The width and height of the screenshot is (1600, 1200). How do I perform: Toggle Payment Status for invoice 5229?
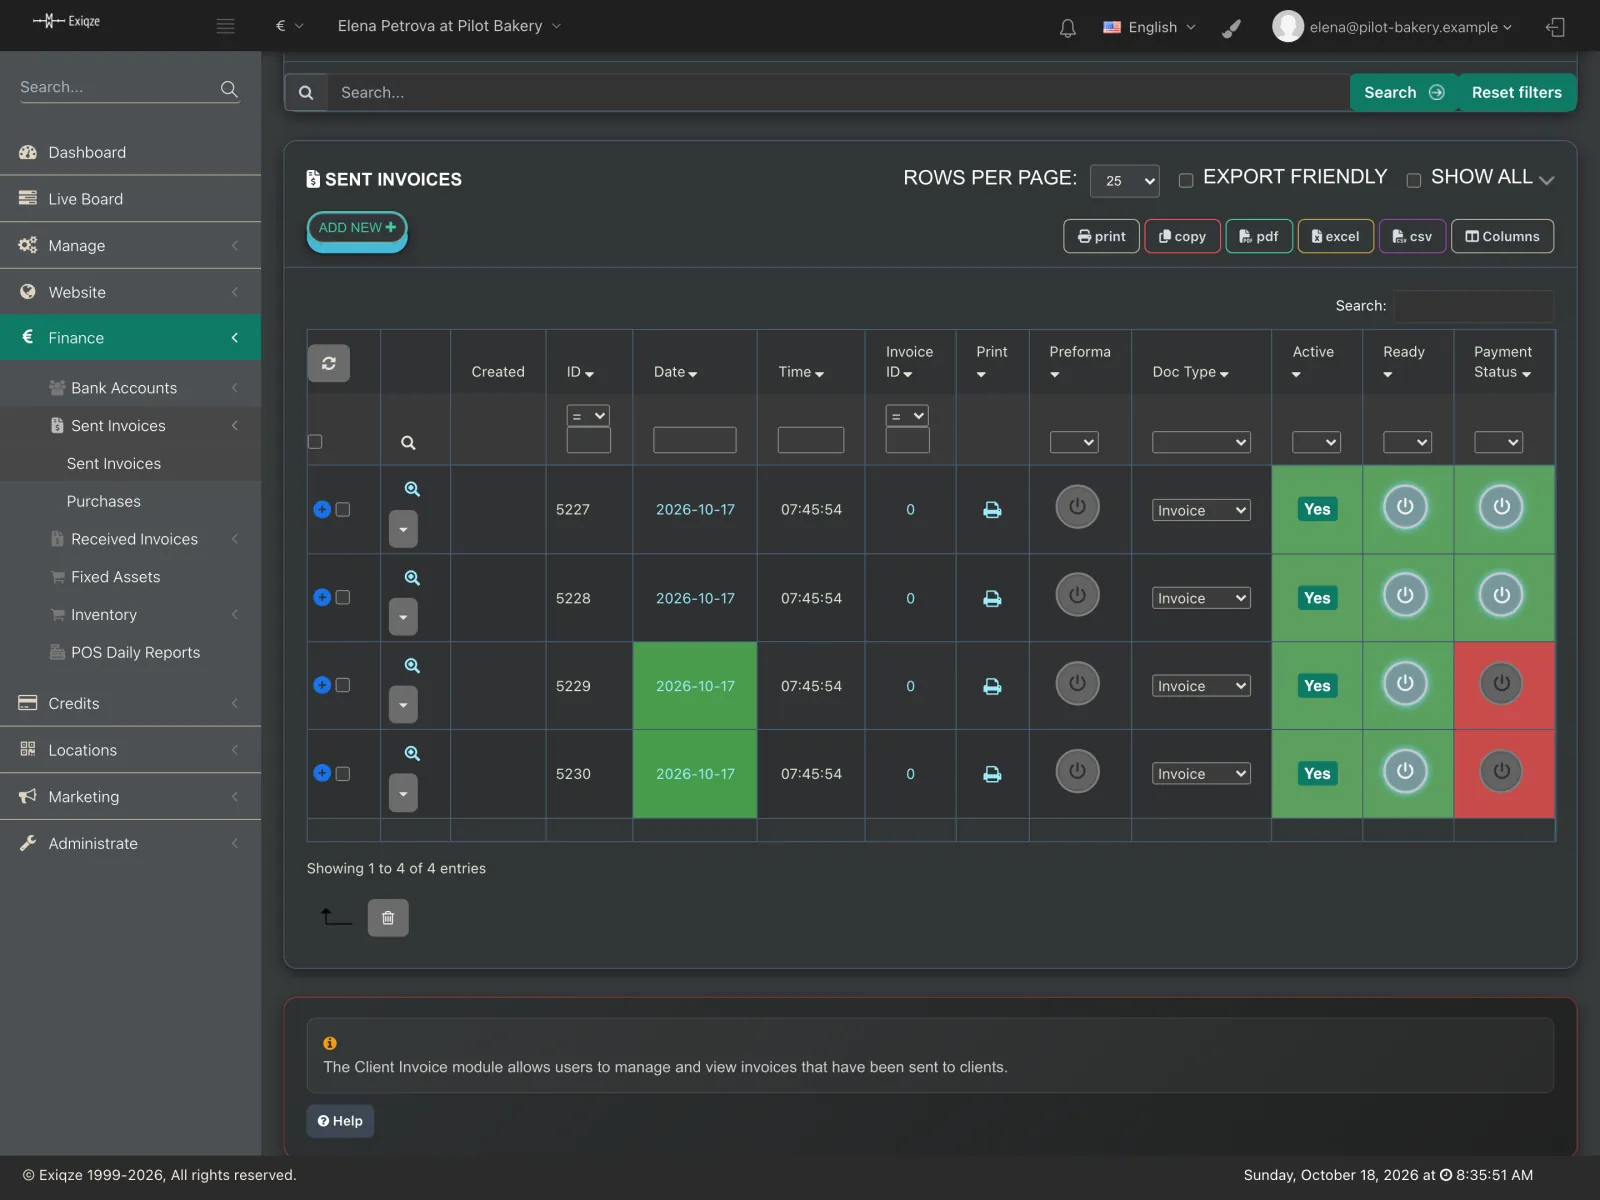[x=1501, y=683]
